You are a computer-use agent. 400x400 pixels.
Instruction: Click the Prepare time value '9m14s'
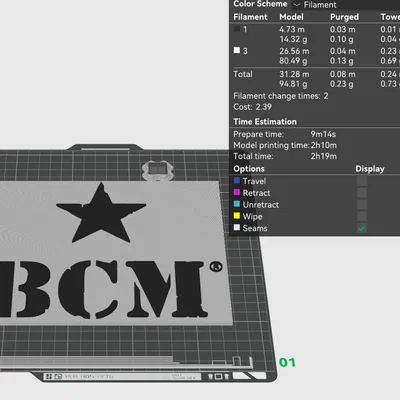(x=323, y=134)
